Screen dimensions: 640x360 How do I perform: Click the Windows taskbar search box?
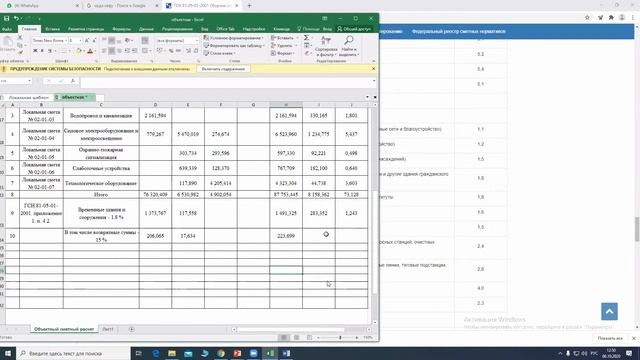(x=73, y=353)
